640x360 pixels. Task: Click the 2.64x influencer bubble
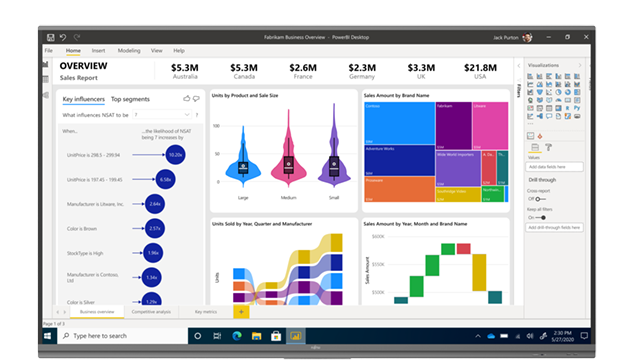tap(155, 204)
